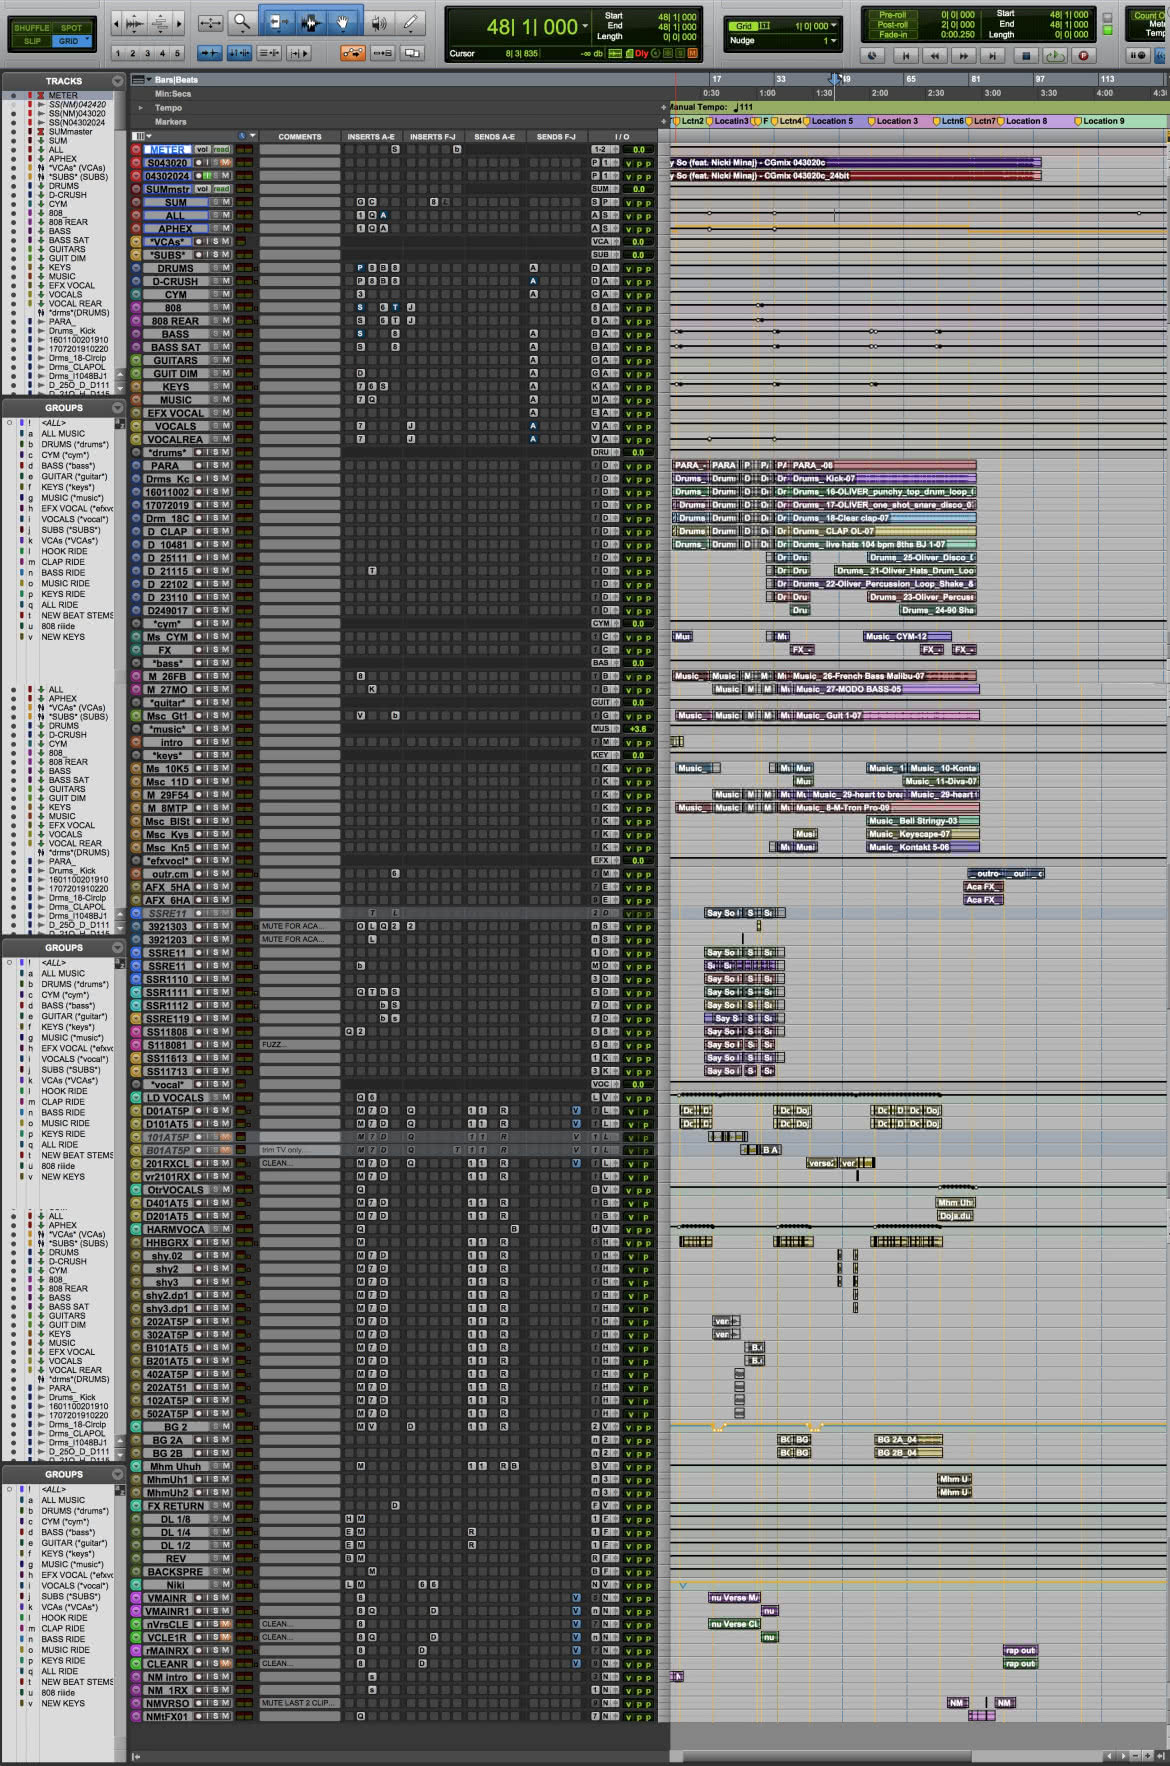Enable Shuffle edit mode
1170x1766 pixels.
tap(32, 28)
